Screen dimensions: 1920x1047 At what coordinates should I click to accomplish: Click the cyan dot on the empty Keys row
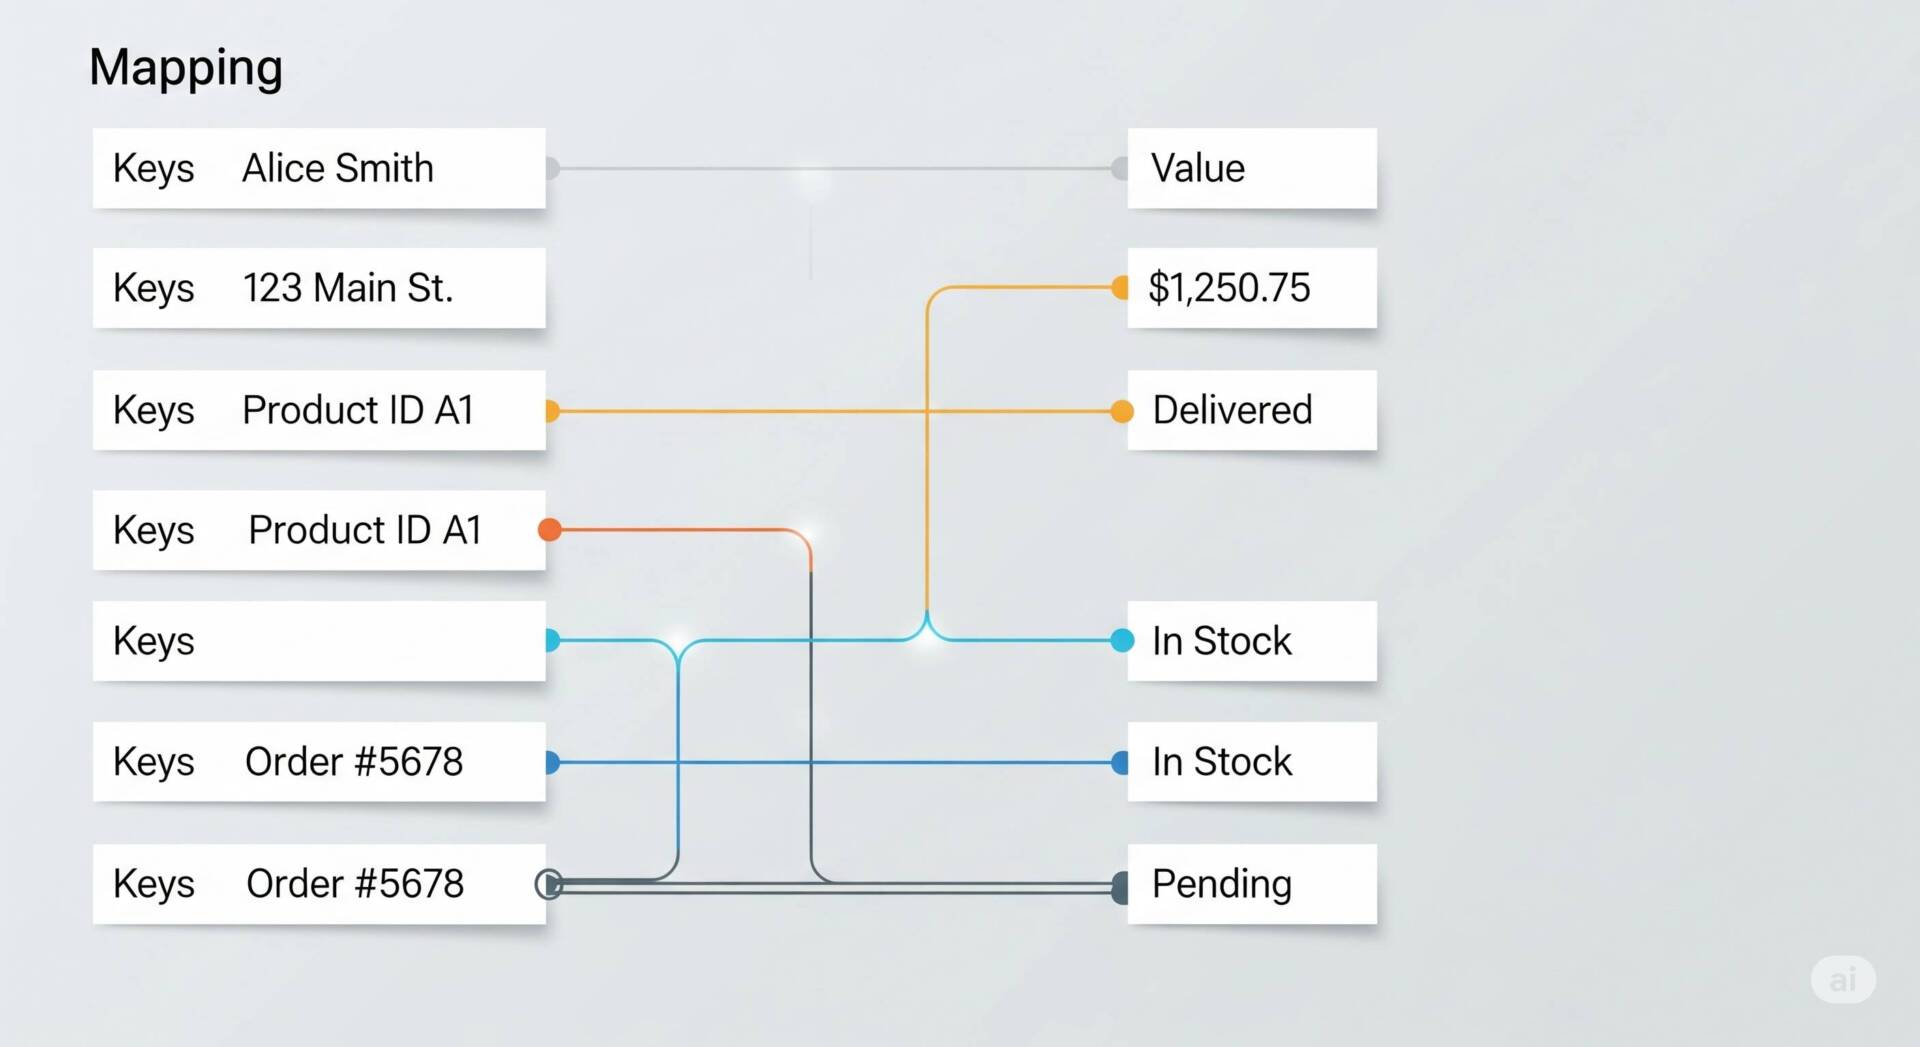552,640
